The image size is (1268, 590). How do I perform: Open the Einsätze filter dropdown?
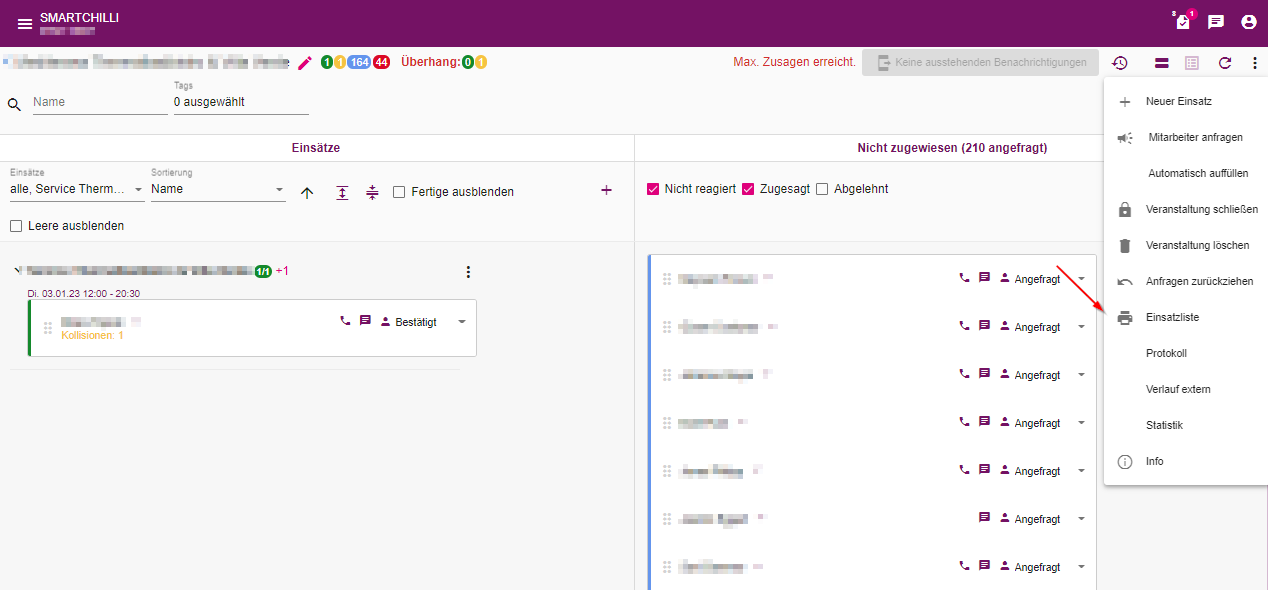[x=77, y=189]
